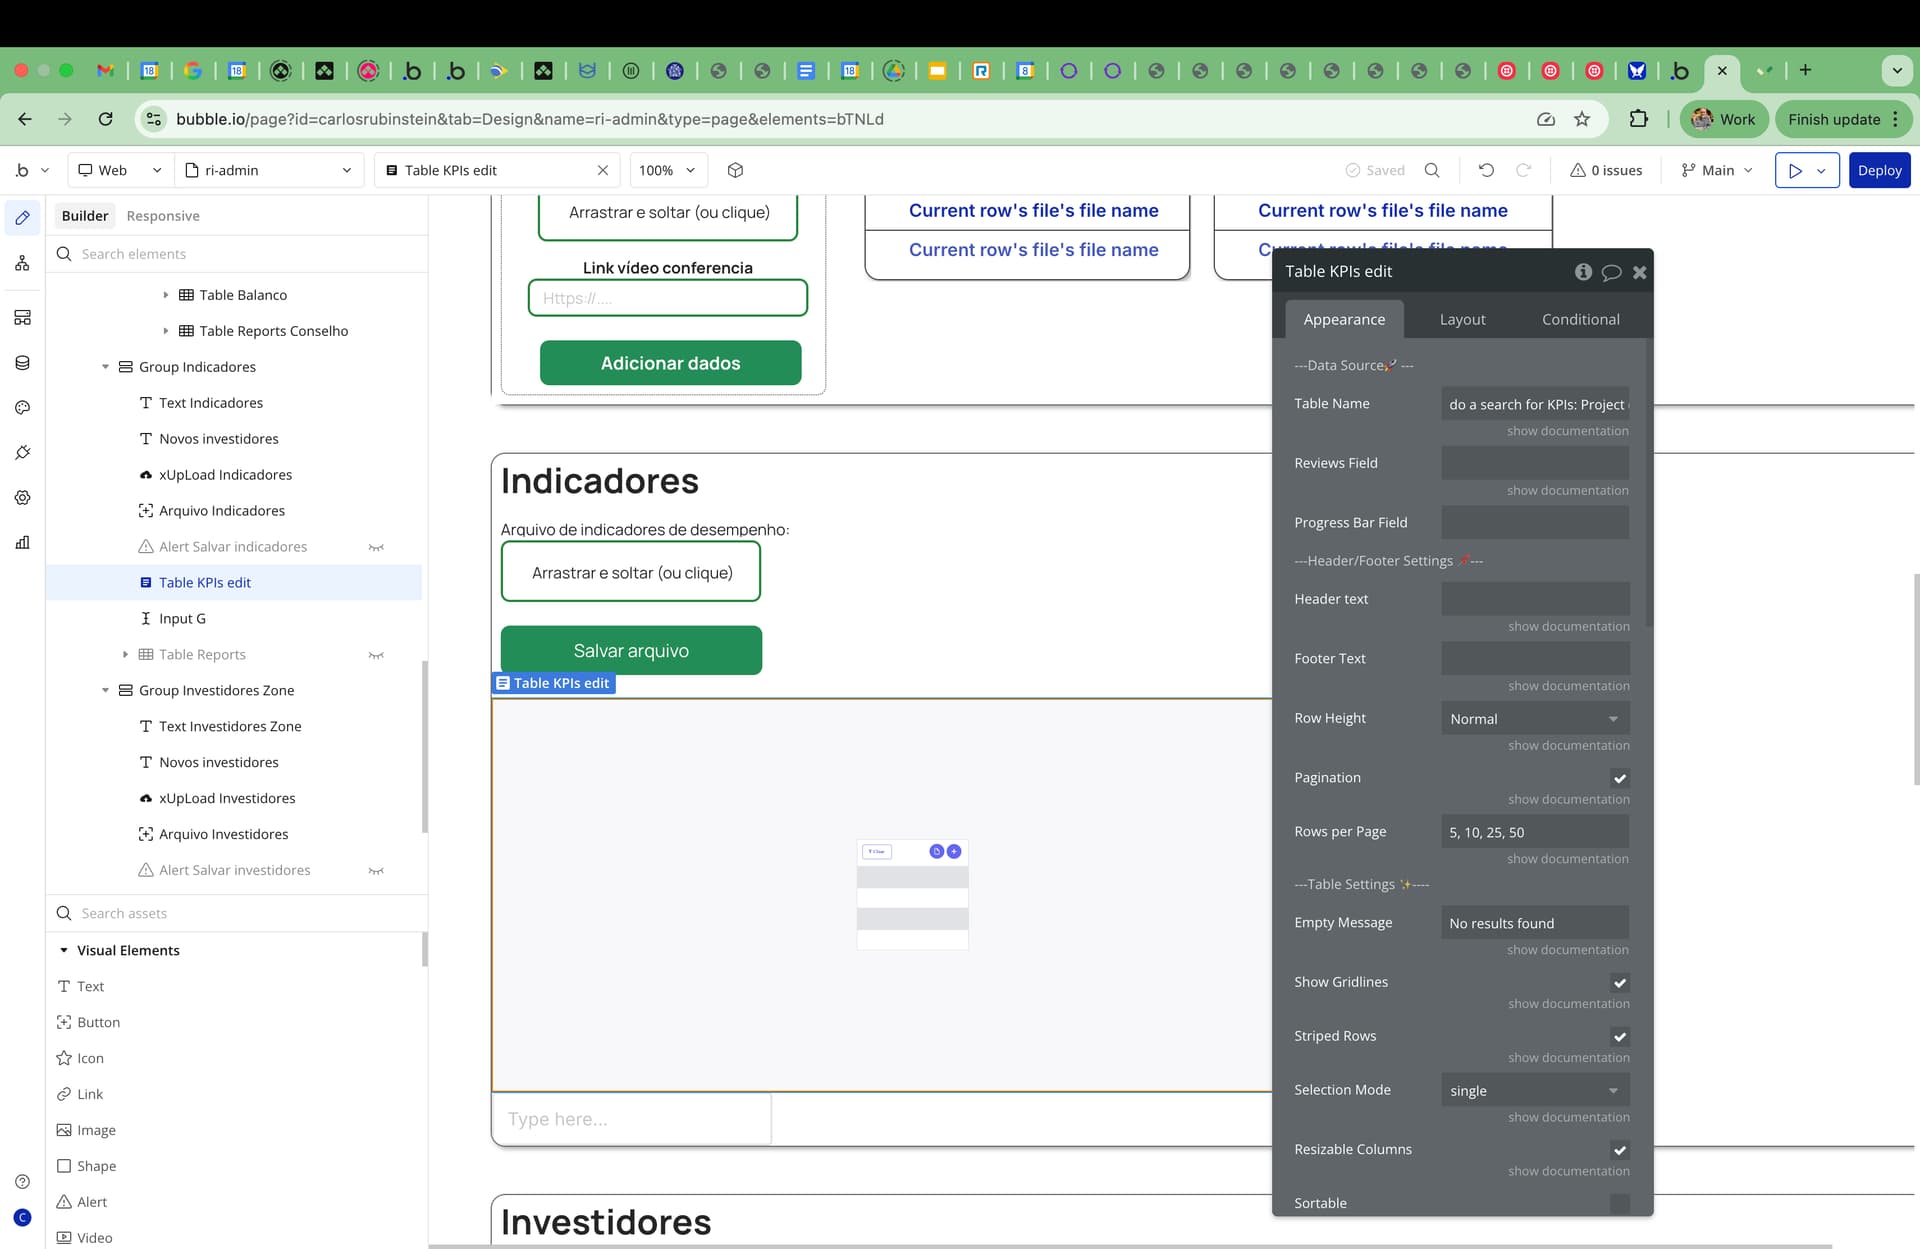Open comments bubble in property editor
This screenshot has width=1920, height=1249.
point(1611,272)
